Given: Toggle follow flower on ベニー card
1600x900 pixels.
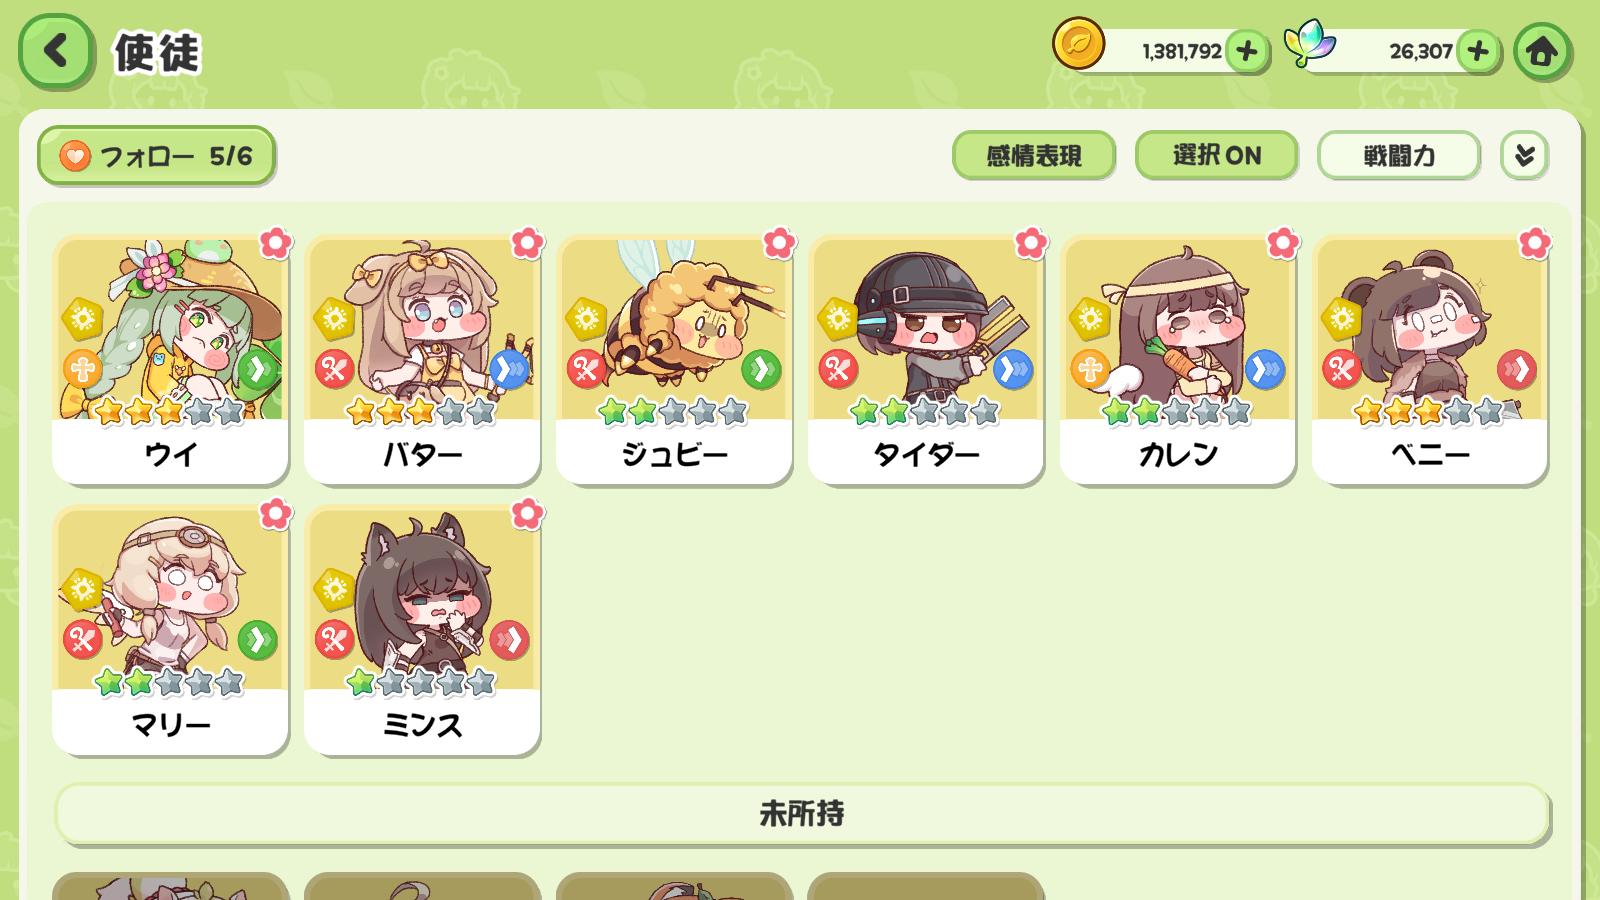Looking at the screenshot, I should click(x=1535, y=243).
